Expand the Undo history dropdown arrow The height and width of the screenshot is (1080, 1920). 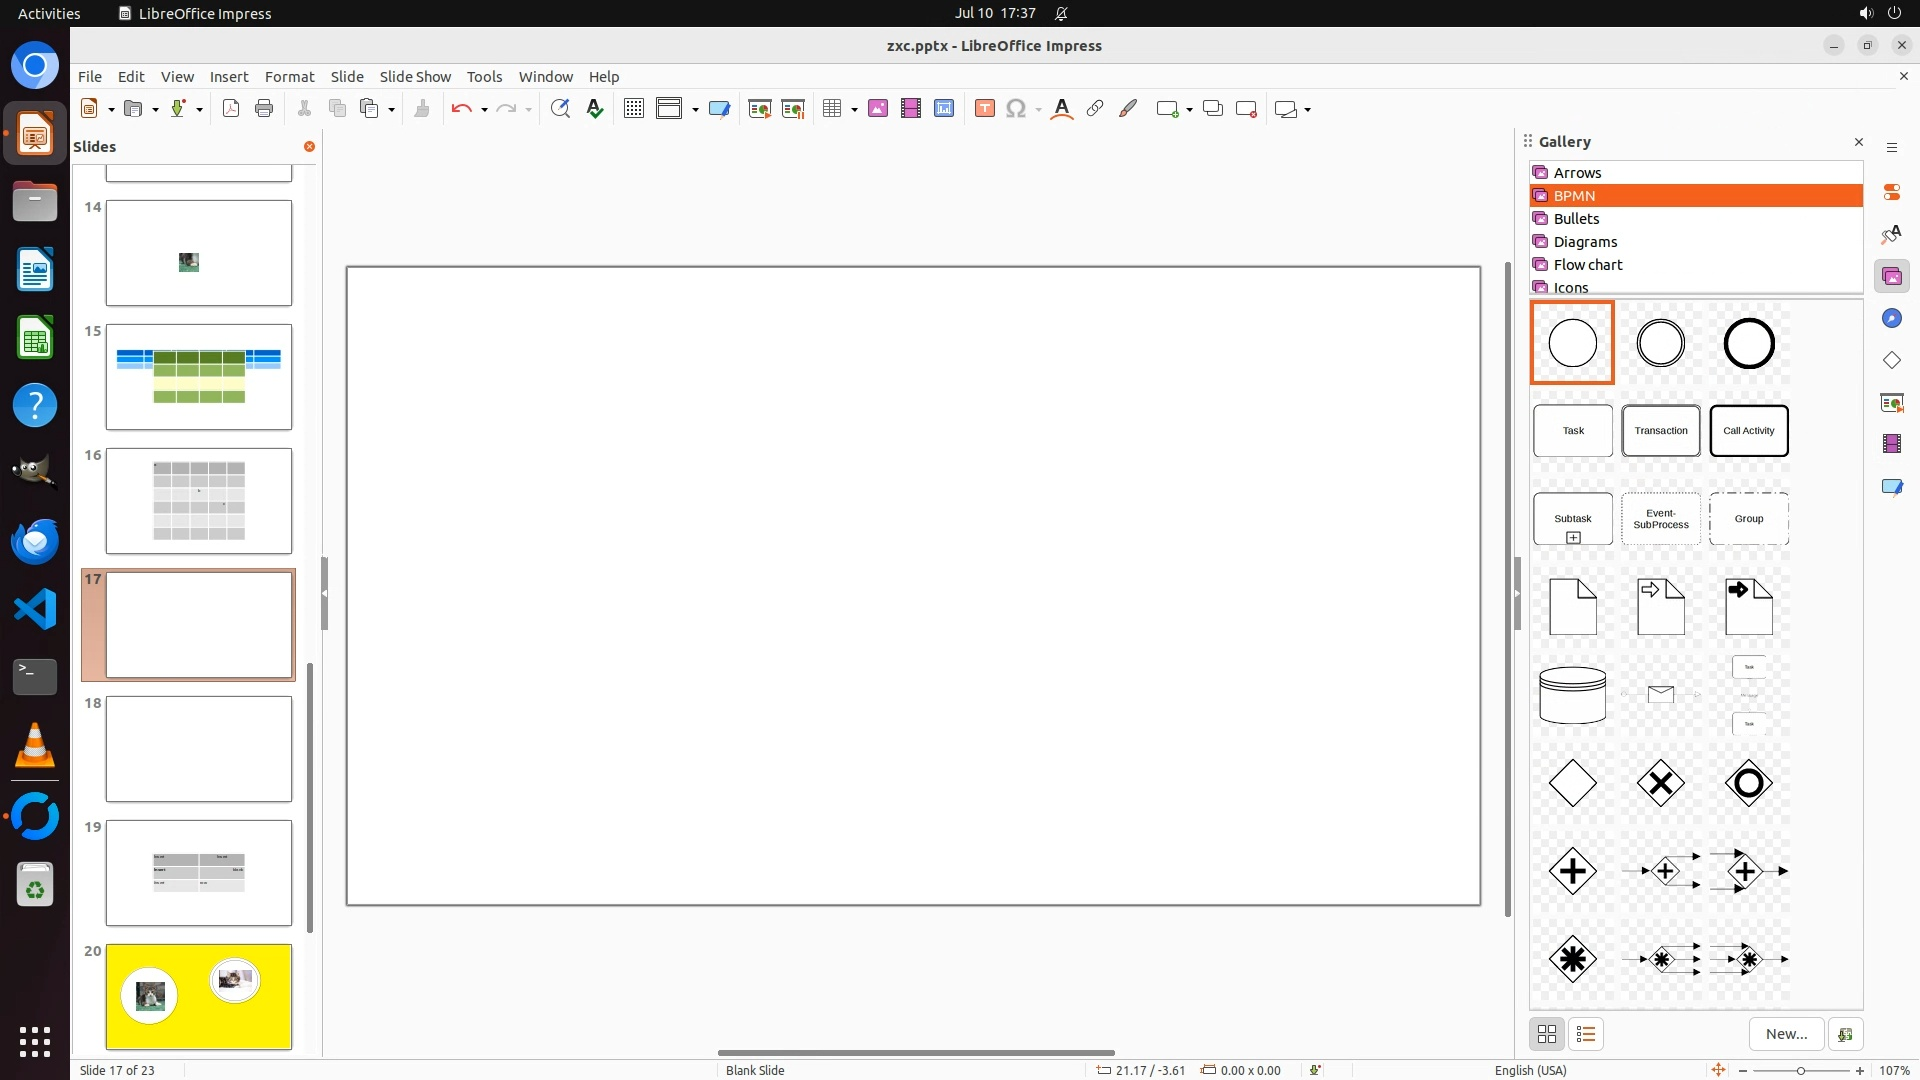click(x=484, y=110)
